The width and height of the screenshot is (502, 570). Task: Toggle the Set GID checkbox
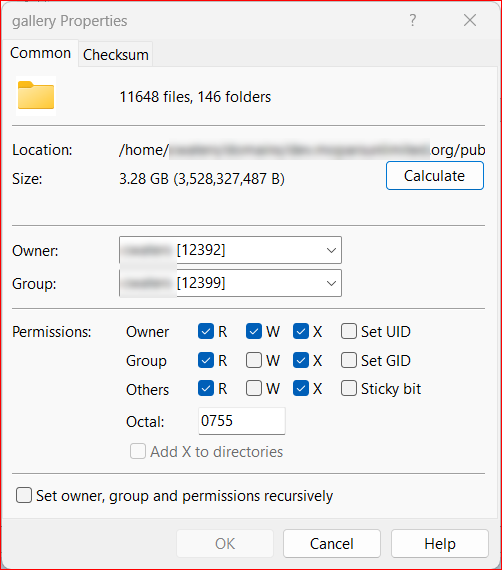point(349,361)
